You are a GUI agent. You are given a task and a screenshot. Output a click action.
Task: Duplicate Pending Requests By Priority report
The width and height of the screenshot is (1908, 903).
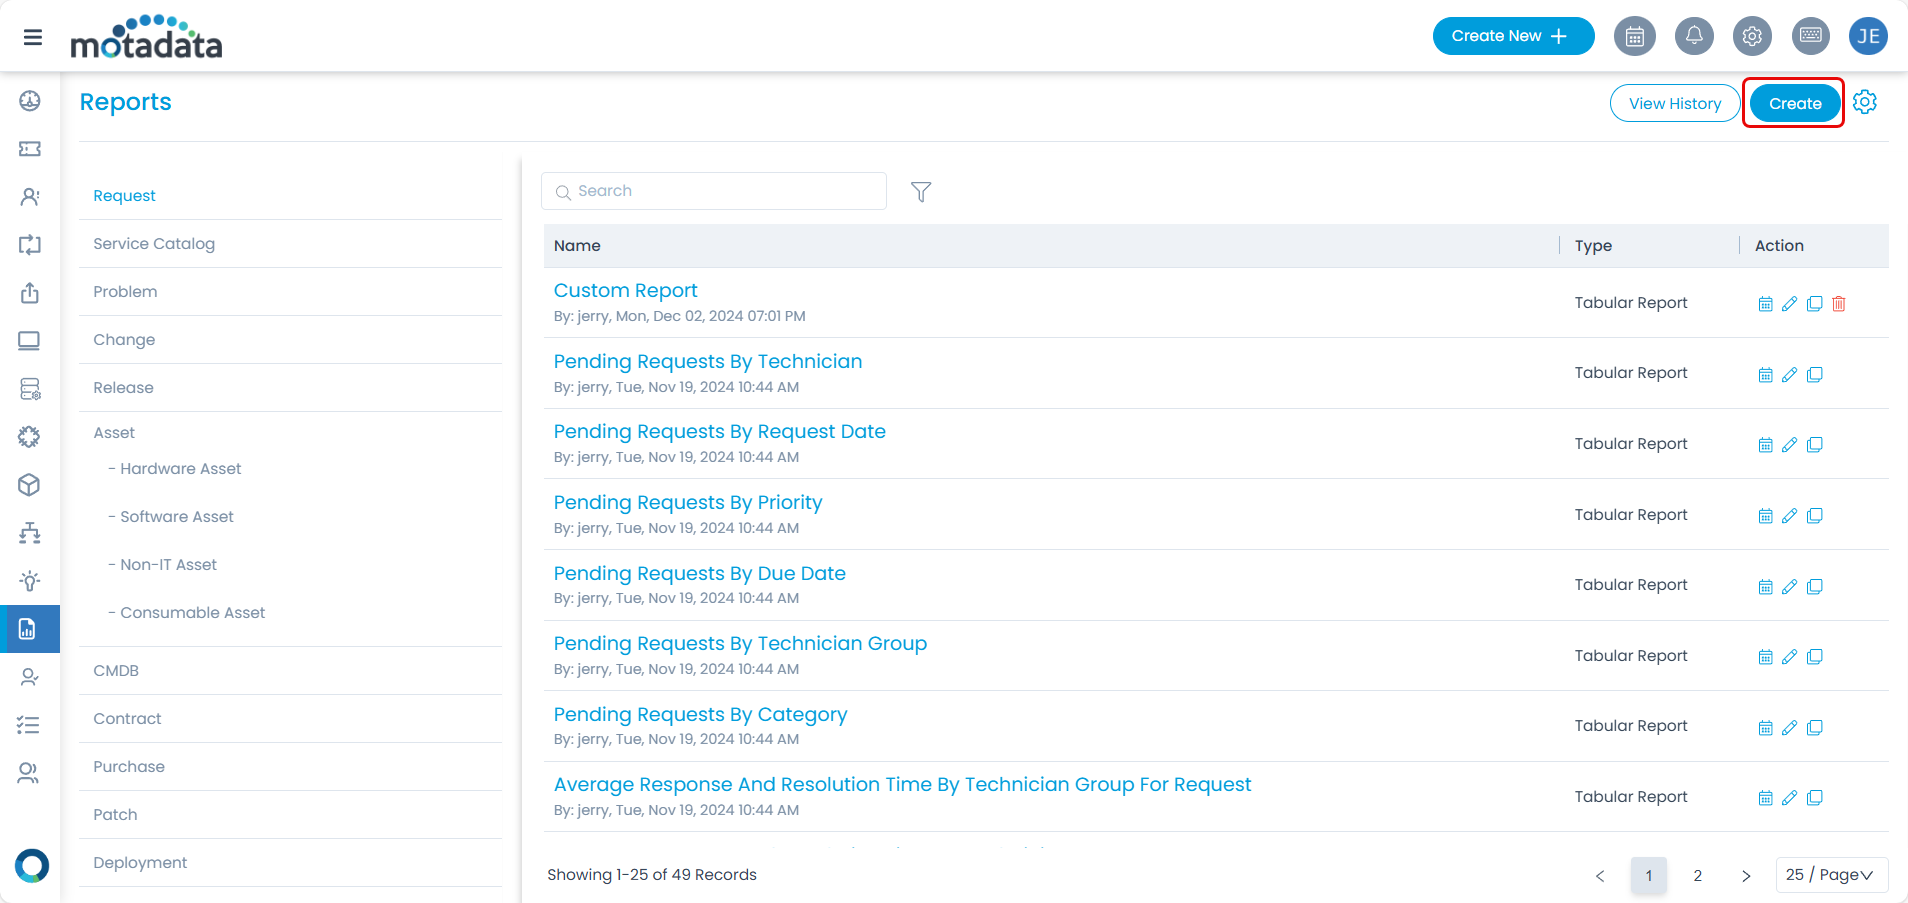click(x=1814, y=516)
